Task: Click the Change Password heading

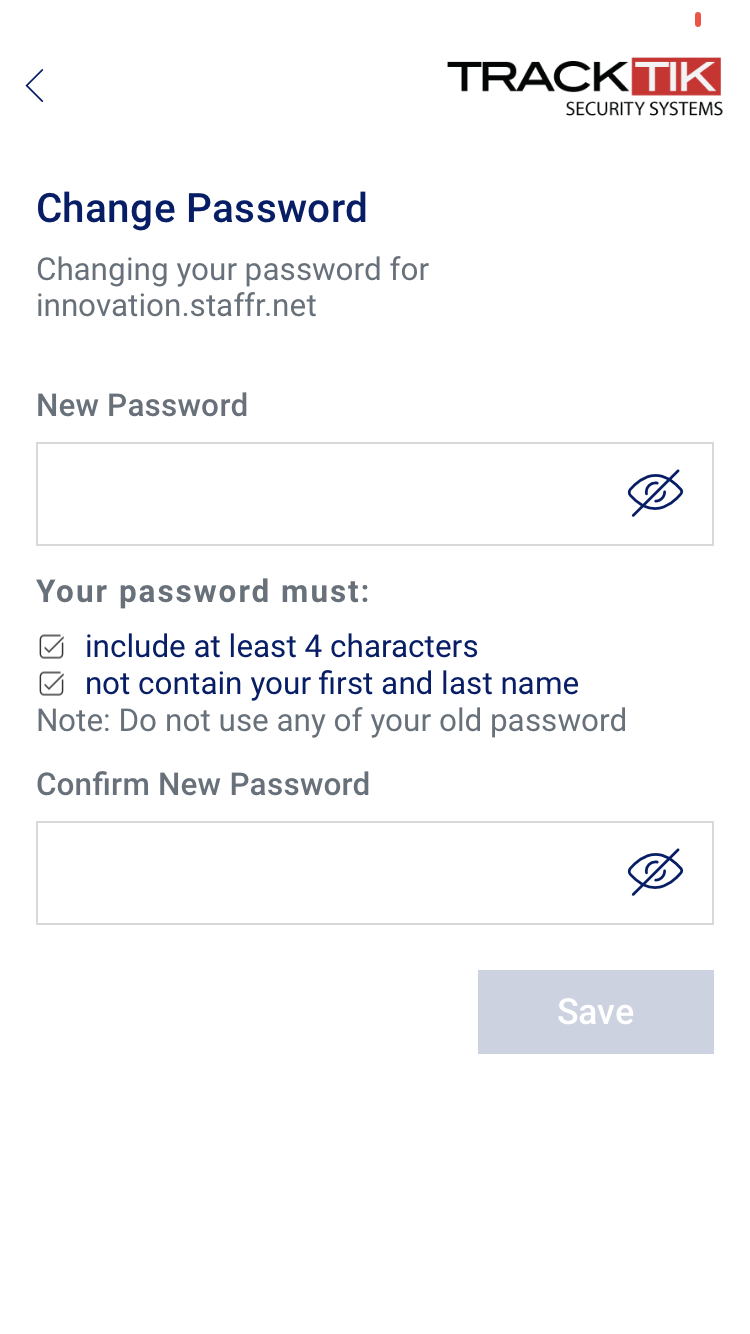Action: pyautogui.click(x=201, y=209)
